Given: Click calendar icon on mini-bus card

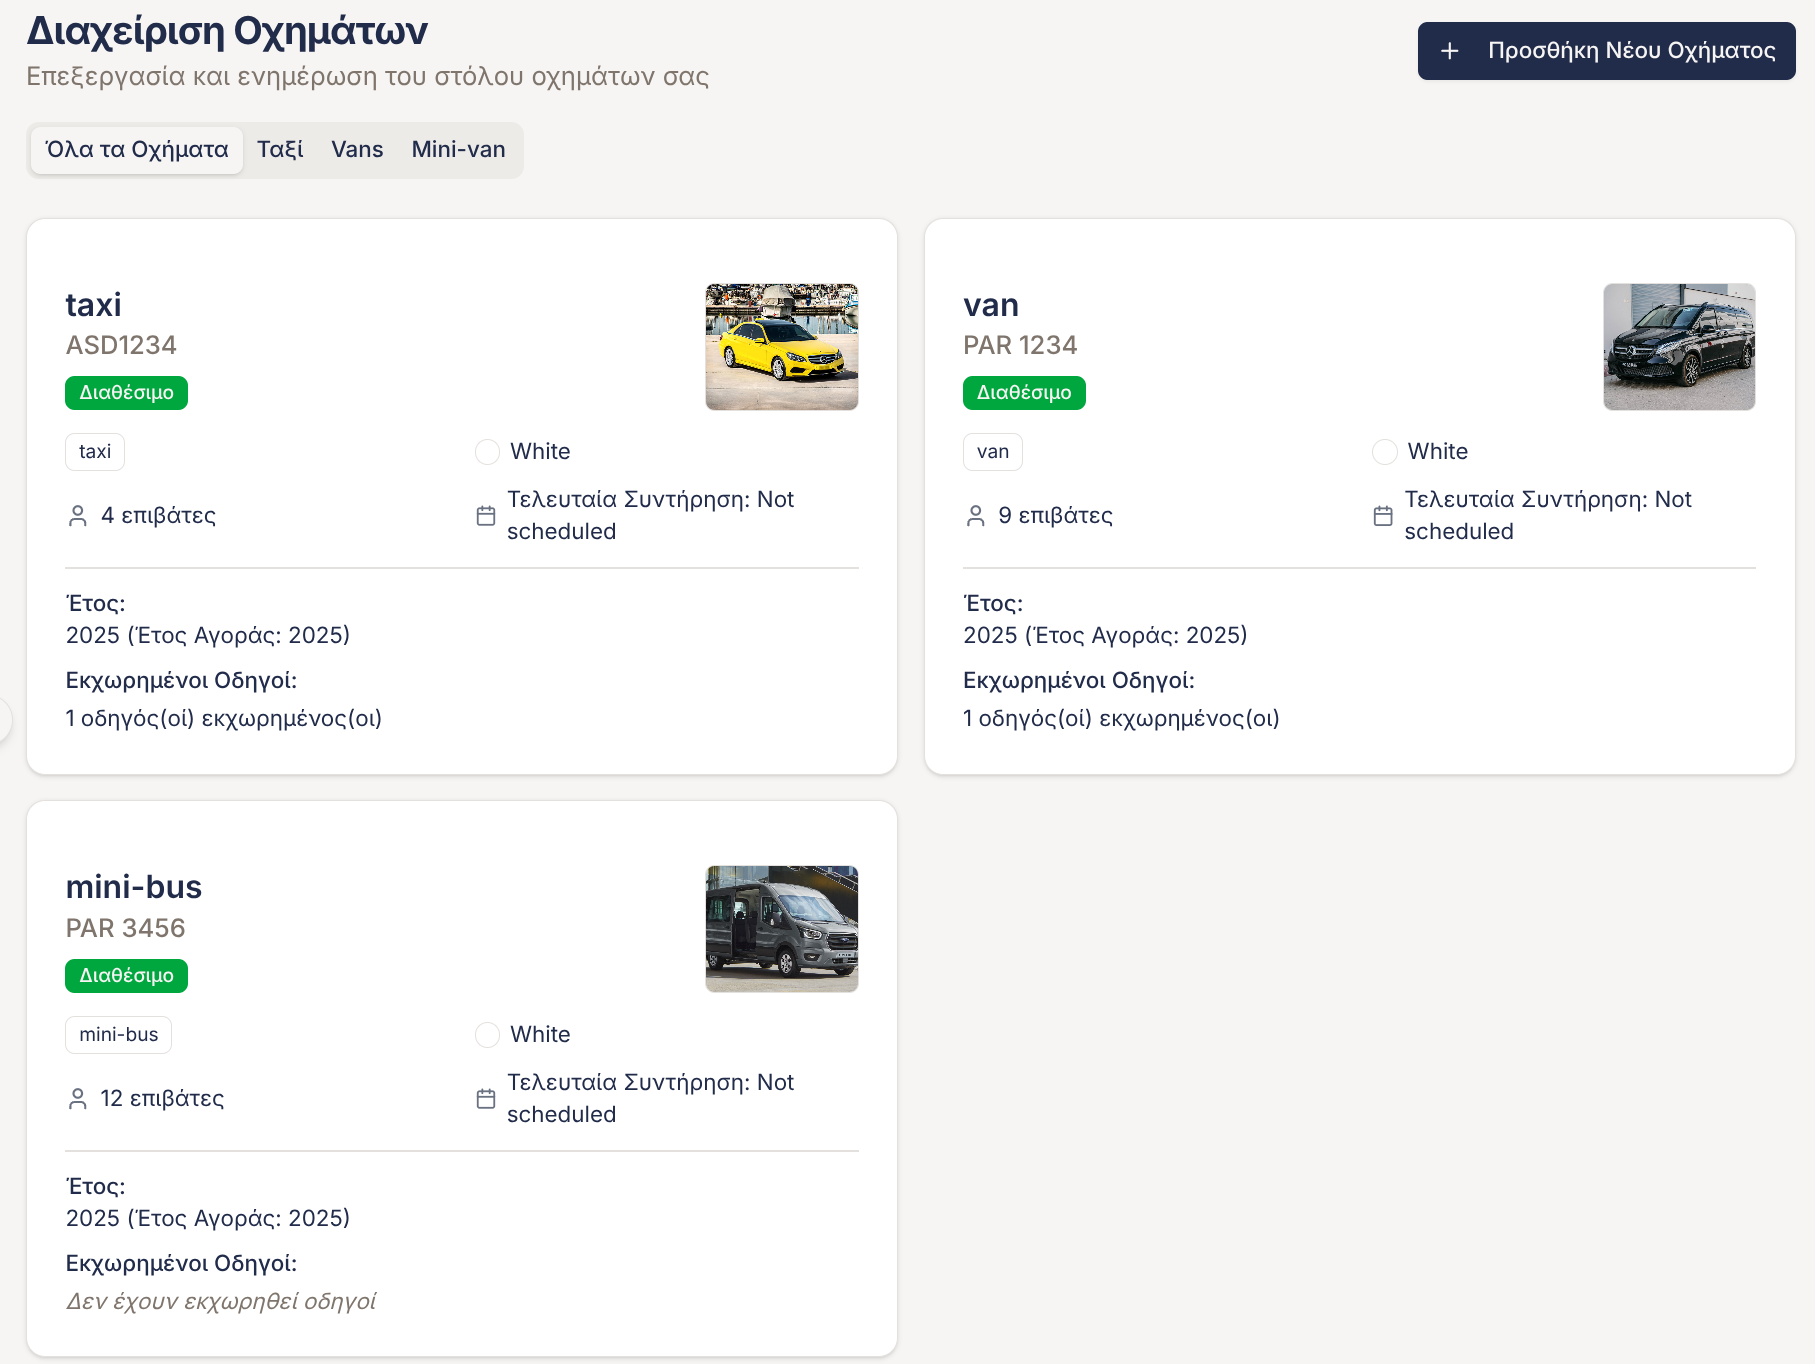Looking at the screenshot, I should click(x=486, y=1099).
